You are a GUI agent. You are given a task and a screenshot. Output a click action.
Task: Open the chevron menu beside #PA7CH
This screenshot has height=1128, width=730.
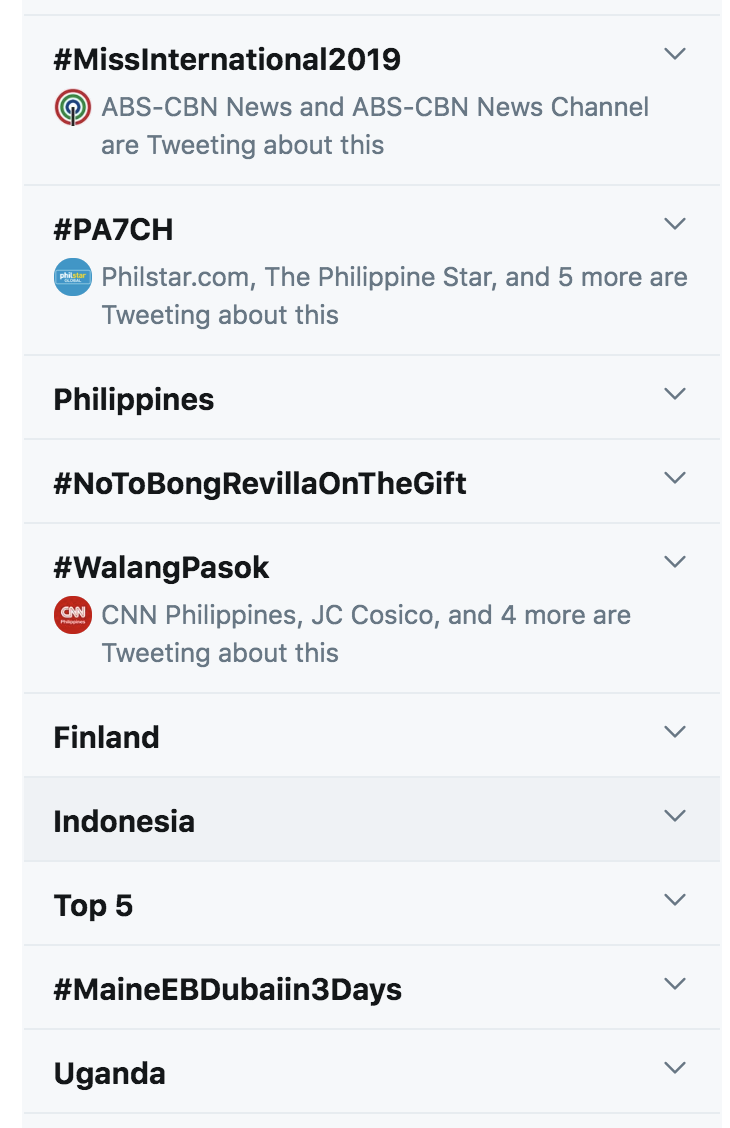click(675, 224)
